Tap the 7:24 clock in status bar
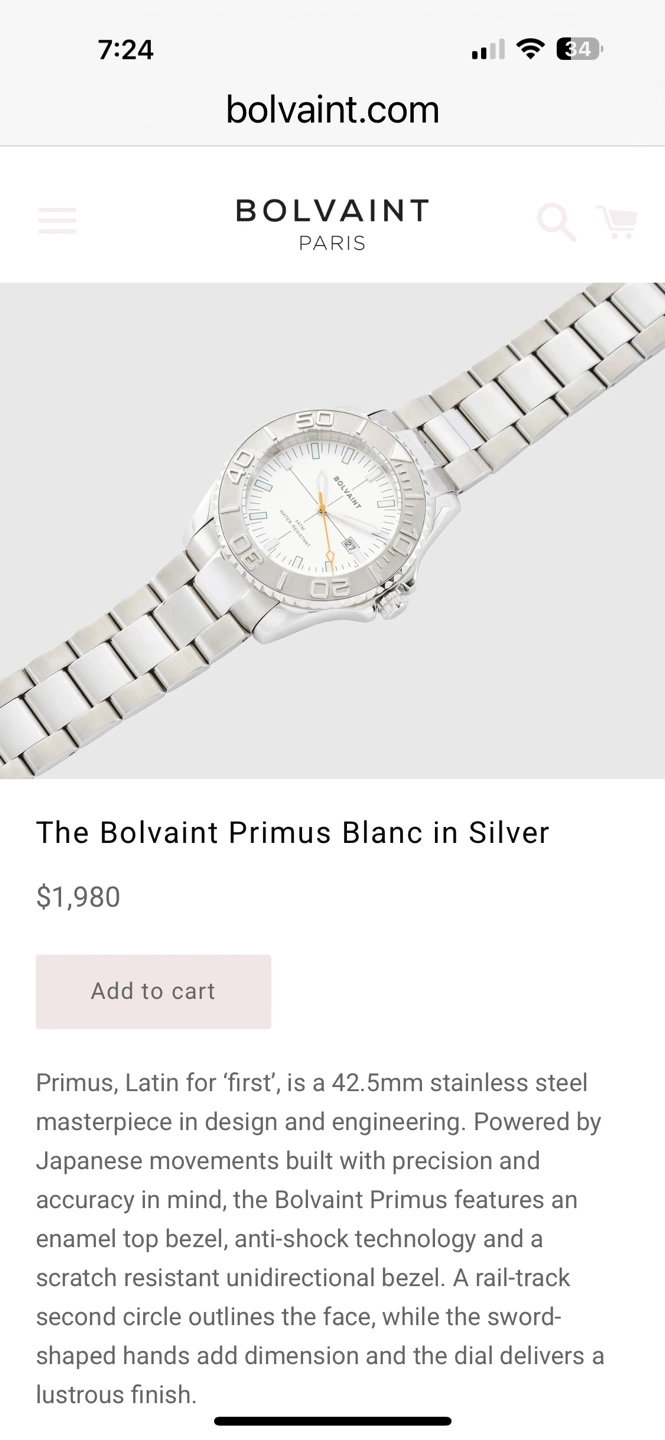This screenshot has width=665, height=1440. (x=126, y=49)
